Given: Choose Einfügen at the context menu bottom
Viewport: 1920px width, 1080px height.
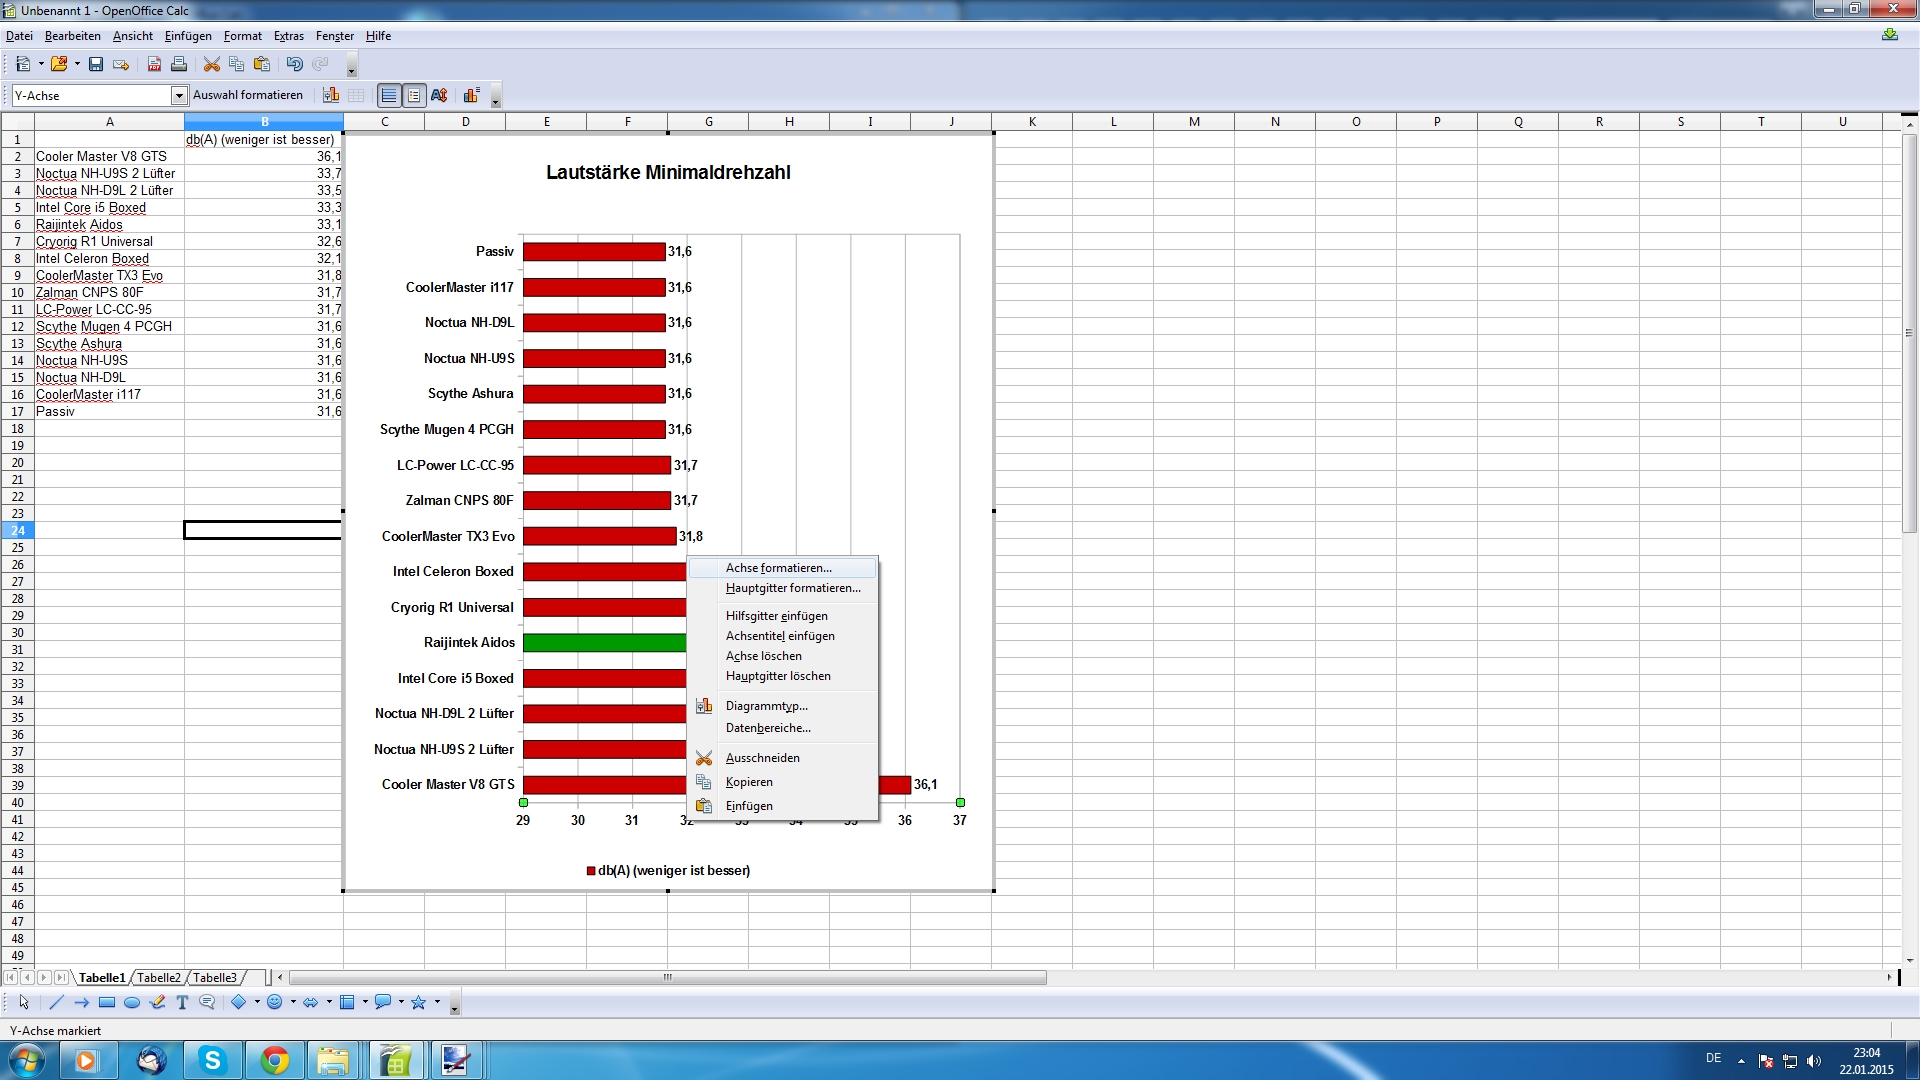Looking at the screenshot, I should click(x=782, y=806).
